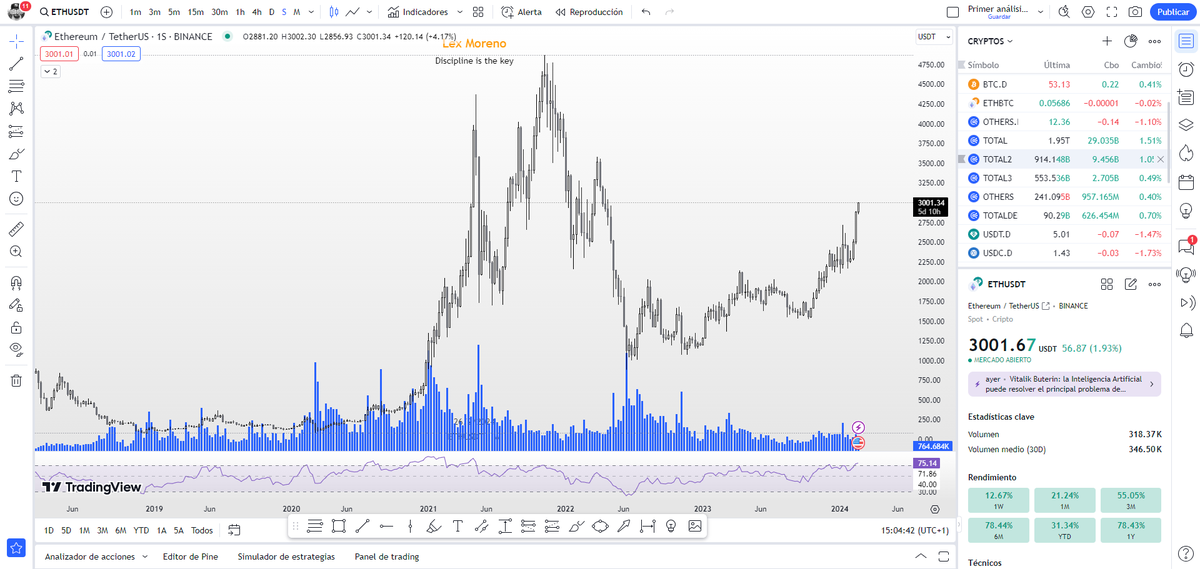This screenshot has height=569, width=1200.
Task: Expand the Primer análisis layout dropdown
Action: pos(1042,12)
